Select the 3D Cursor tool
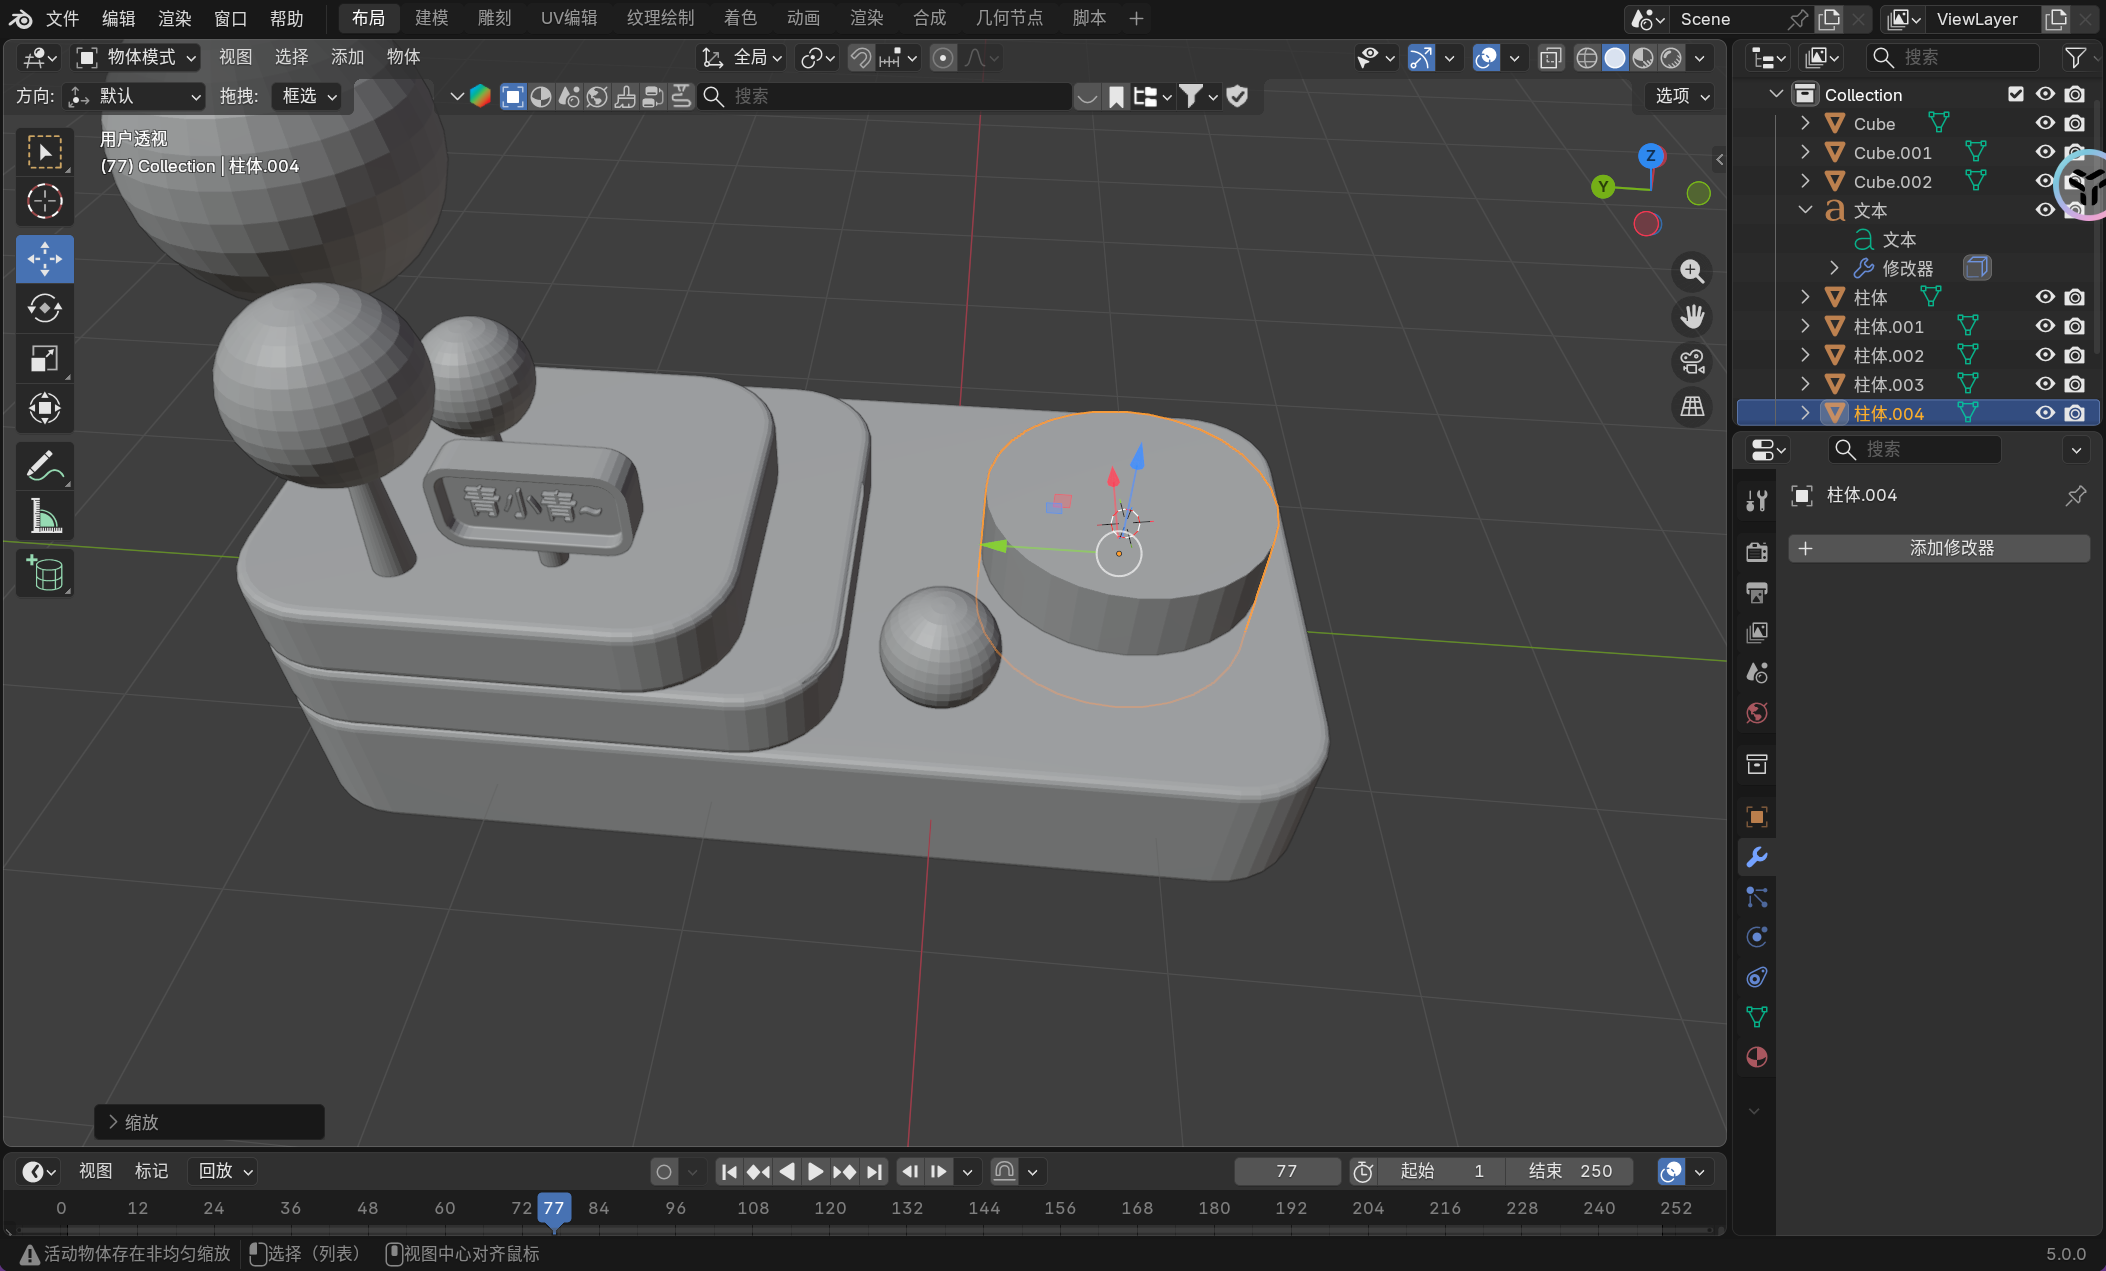The height and width of the screenshot is (1271, 2106). 45,202
